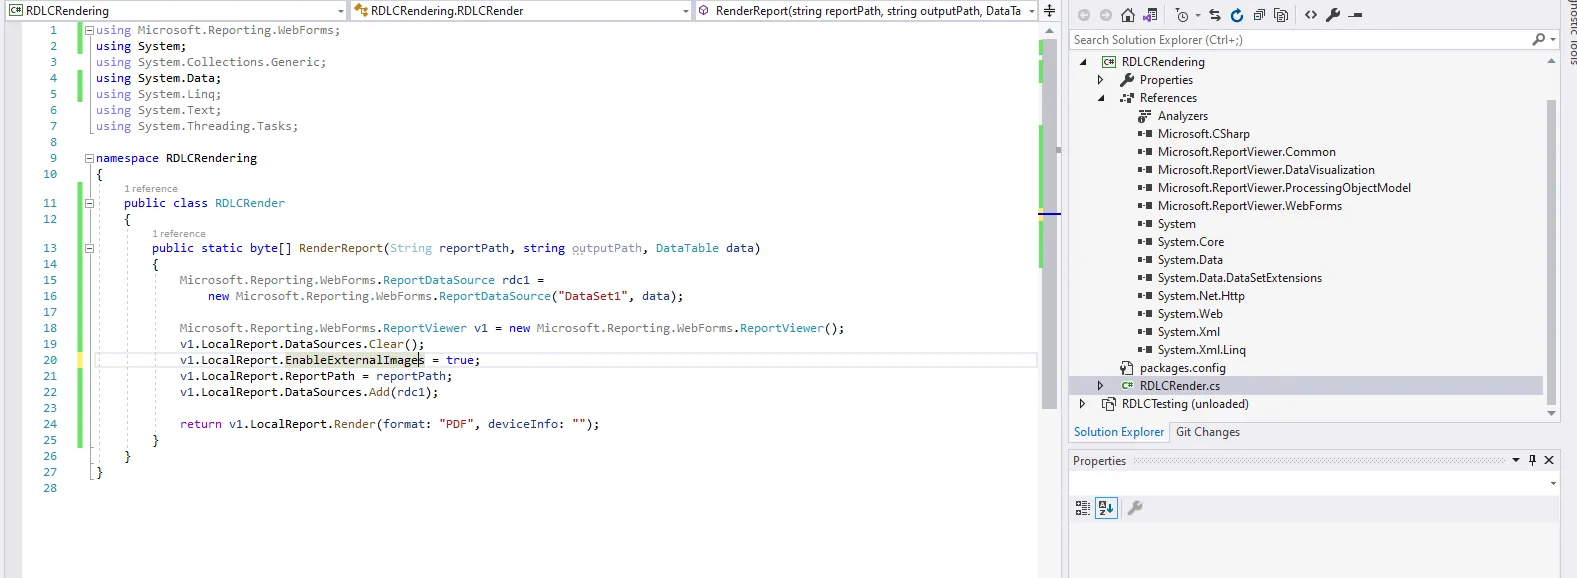This screenshot has width=1577, height=578.
Task: Click '1 reference' link above class RDLCRender
Action: coord(150,189)
